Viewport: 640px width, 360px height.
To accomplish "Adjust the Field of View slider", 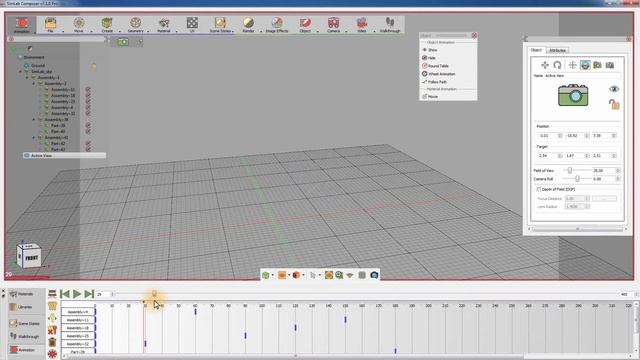I will tap(570, 170).
